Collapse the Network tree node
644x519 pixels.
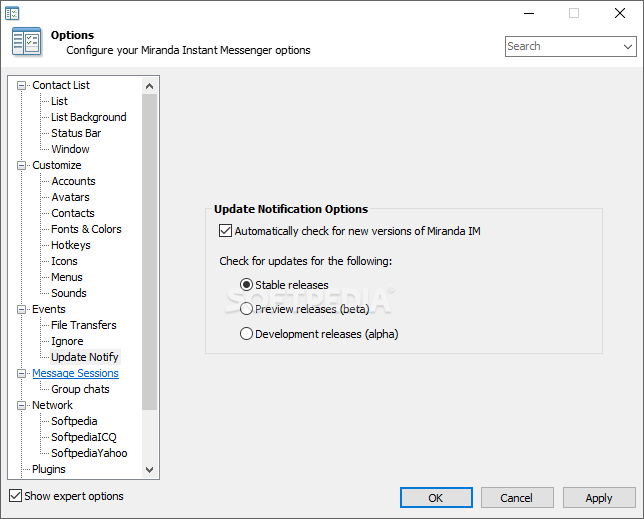pyautogui.click(x=21, y=406)
